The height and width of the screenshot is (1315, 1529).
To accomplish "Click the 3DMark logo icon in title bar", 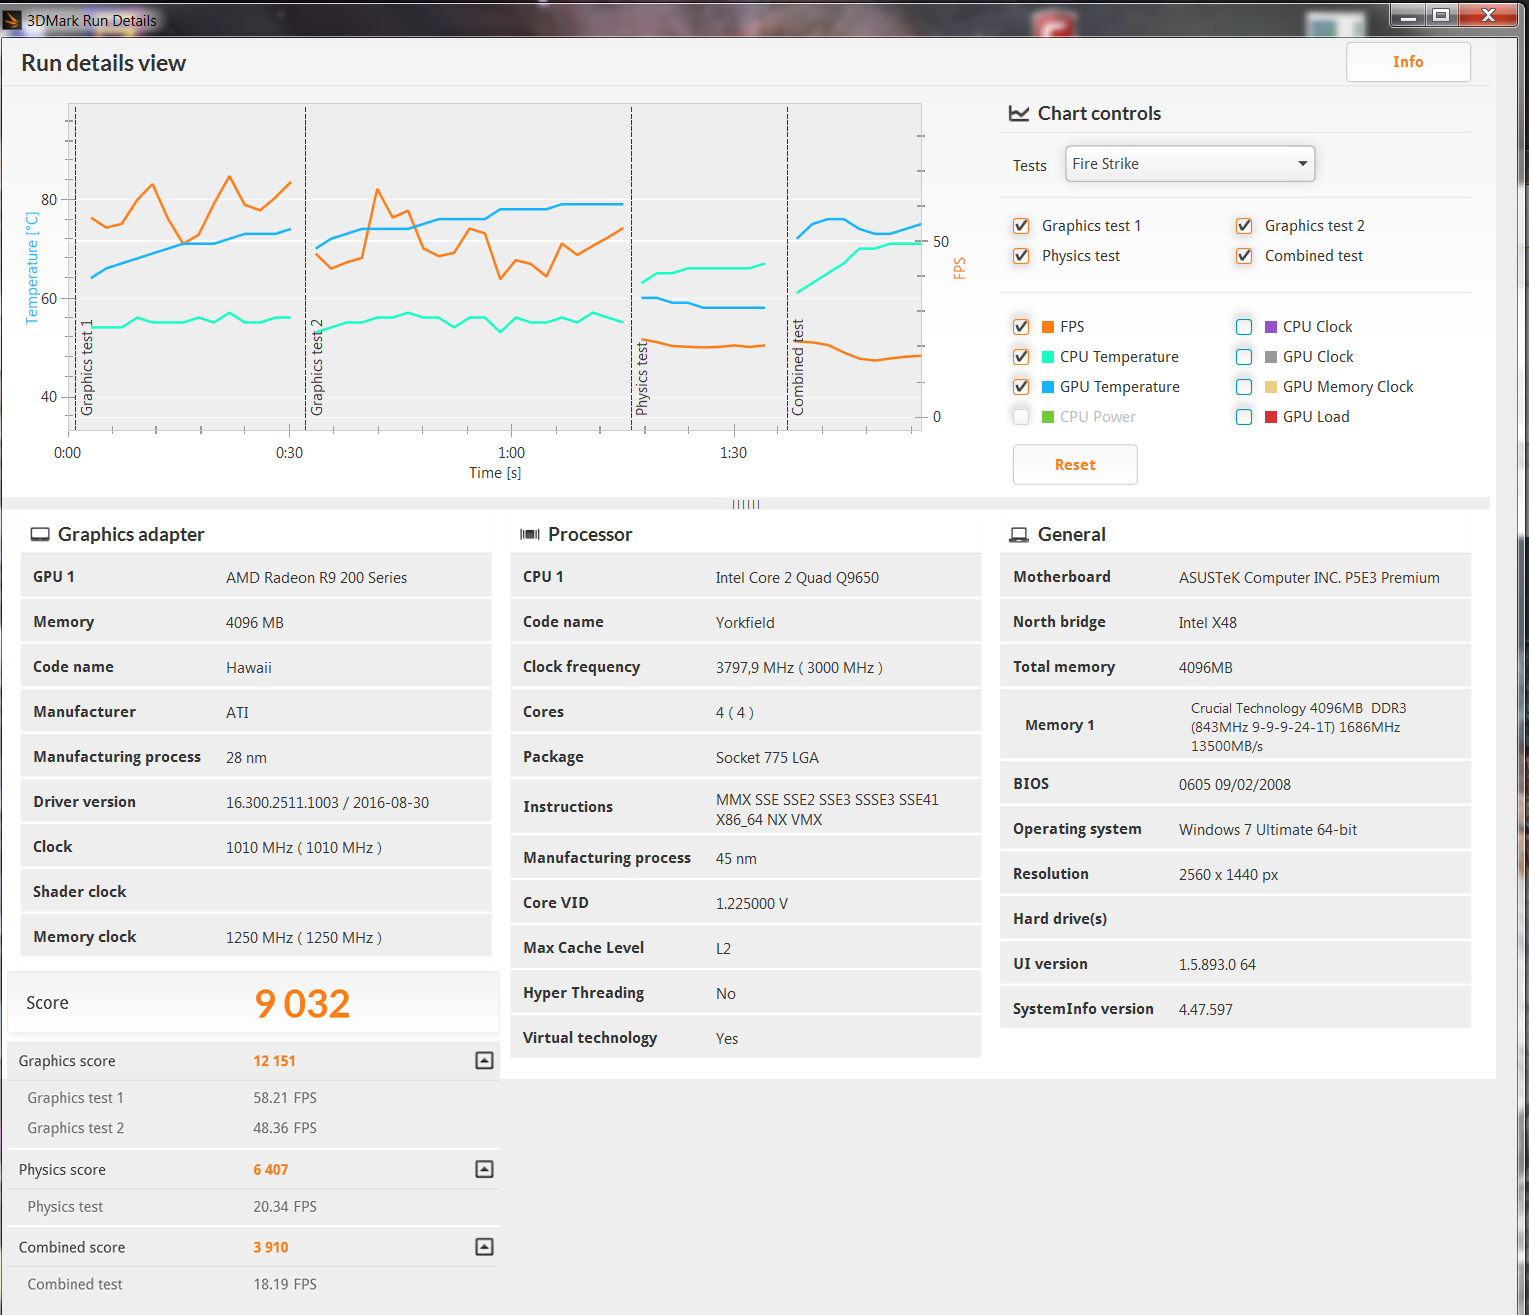I will click(x=12, y=20).
